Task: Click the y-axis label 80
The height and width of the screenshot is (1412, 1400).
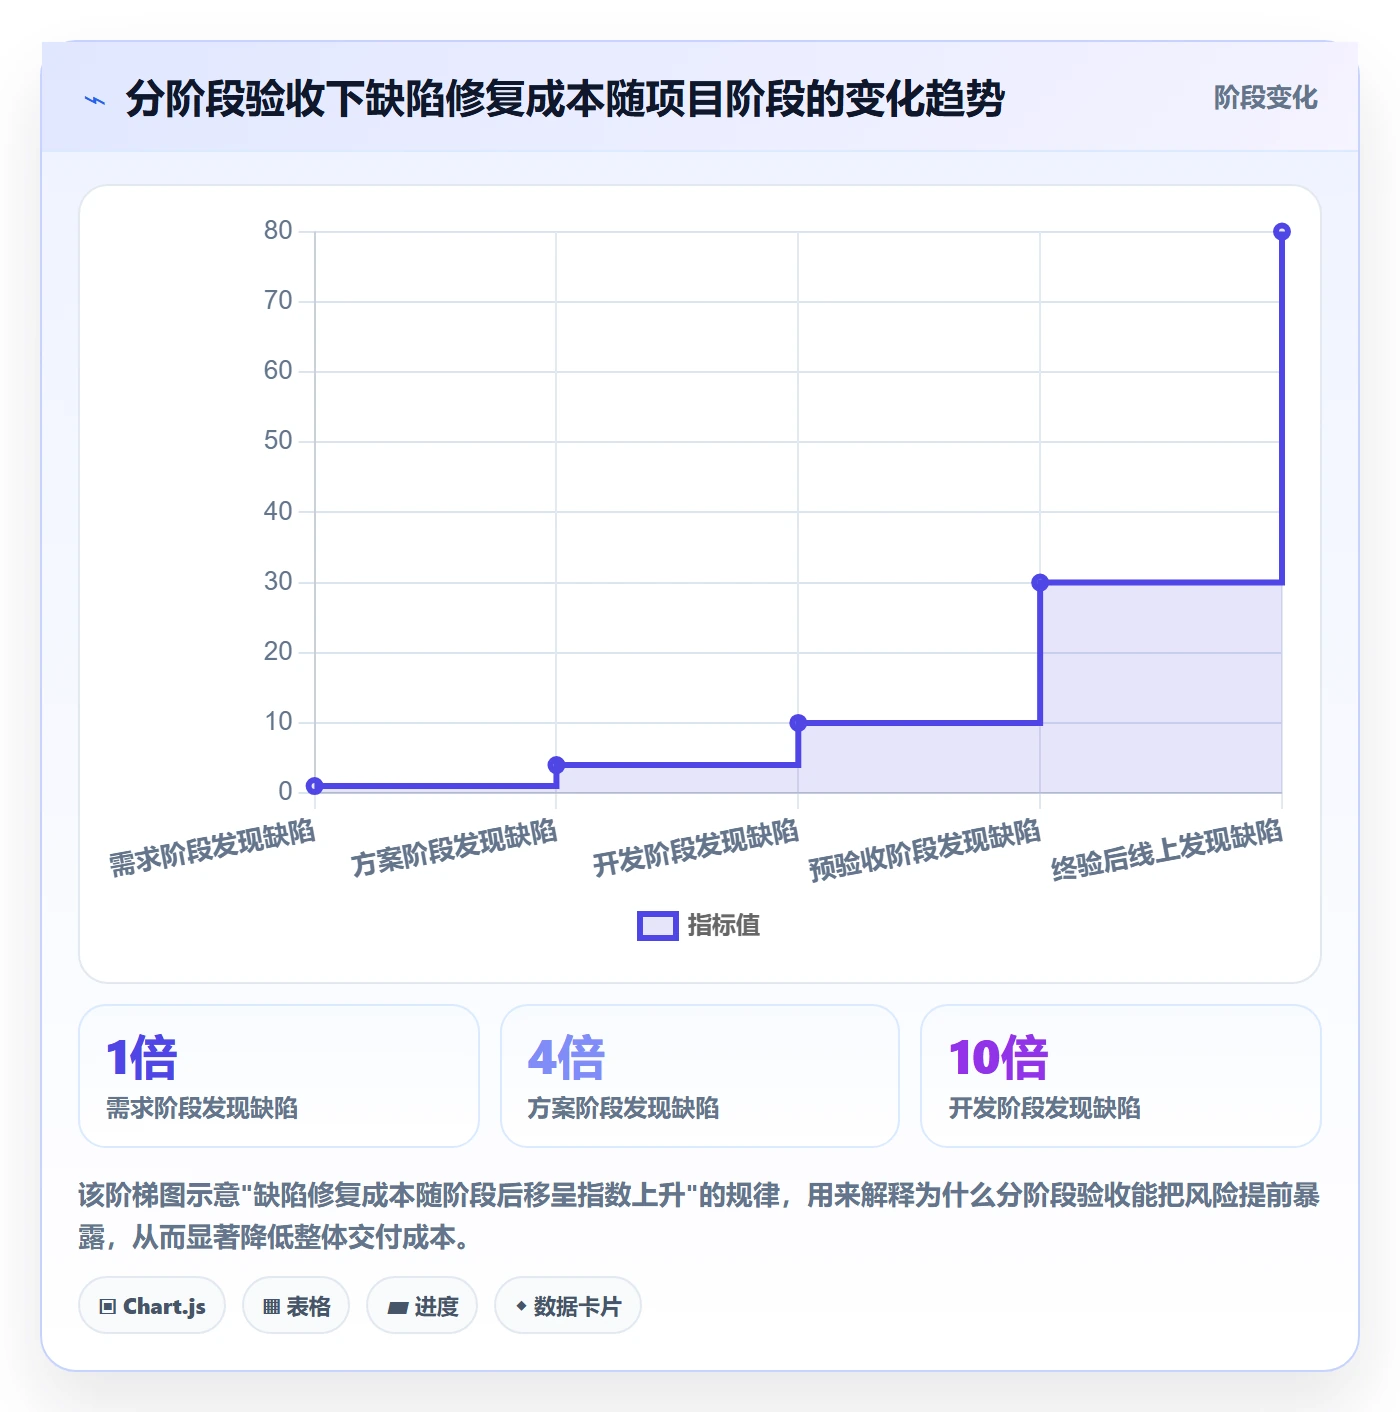Action: 278,231
